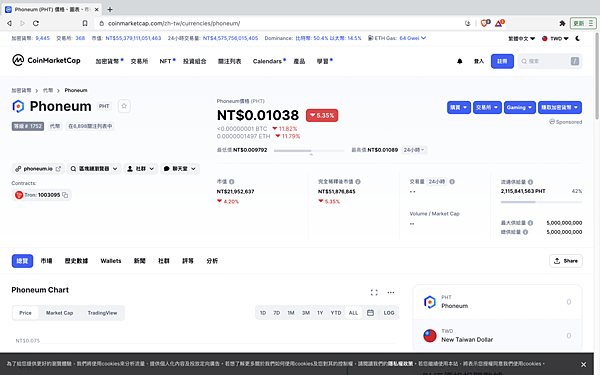Set chart range to 7D

(x=276, y=313)
